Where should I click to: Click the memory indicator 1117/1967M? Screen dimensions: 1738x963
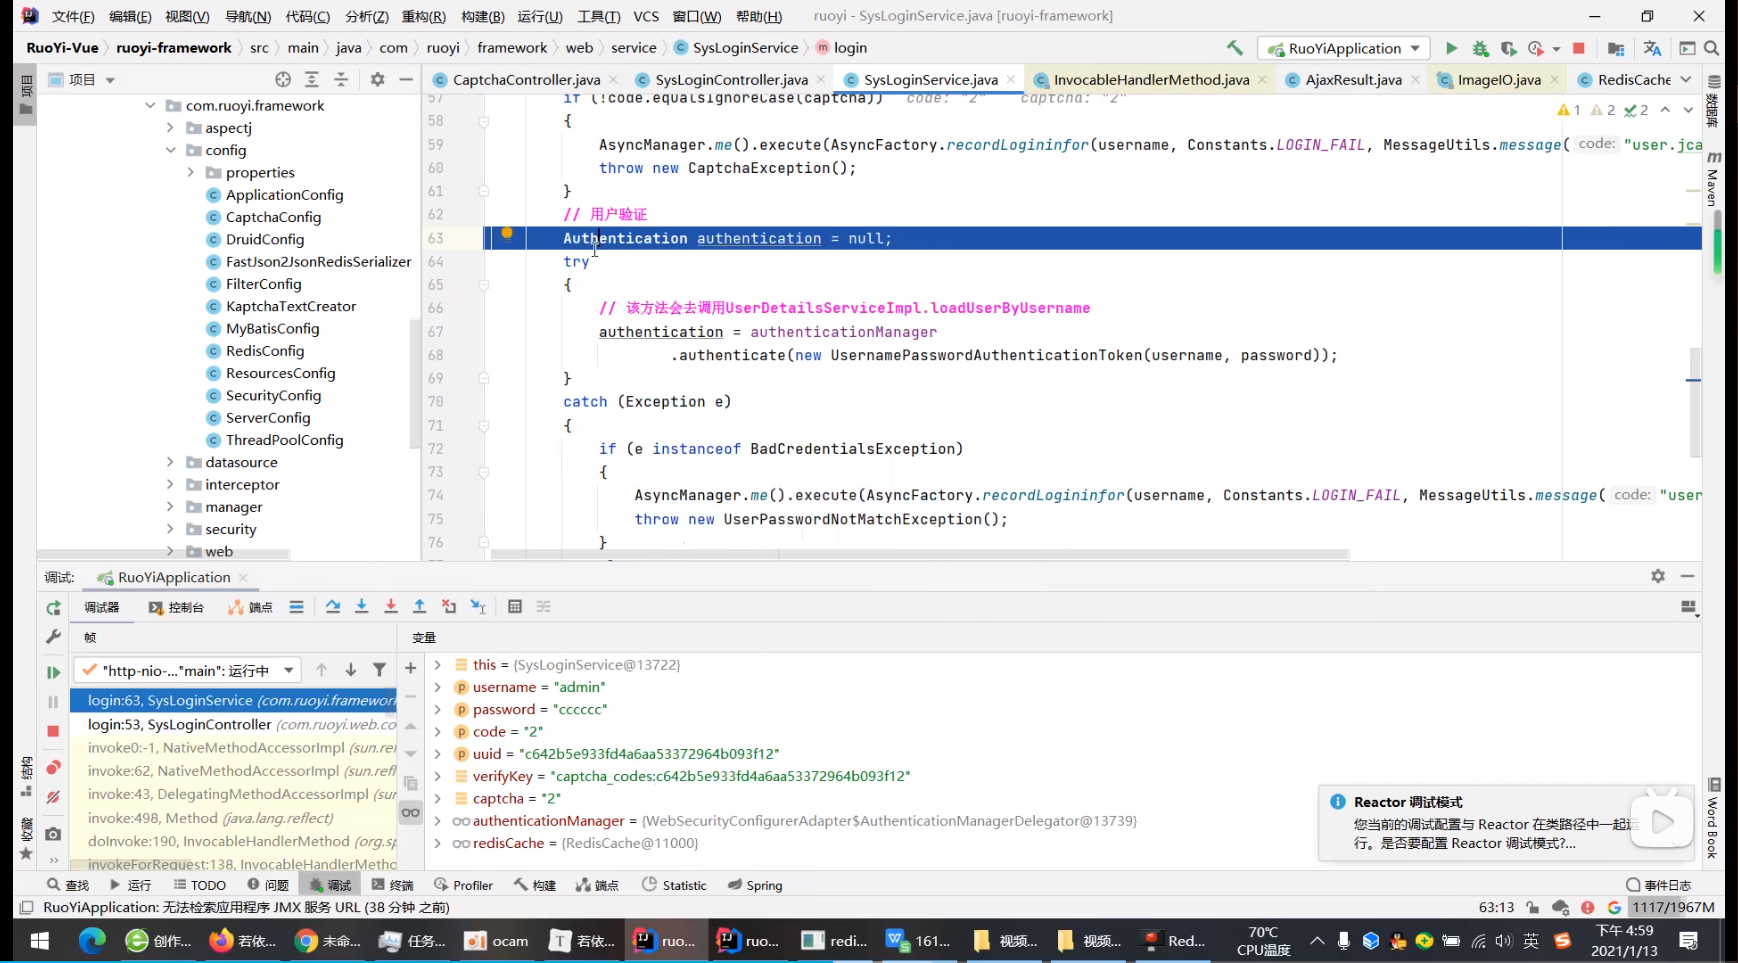click(1673, 907)
